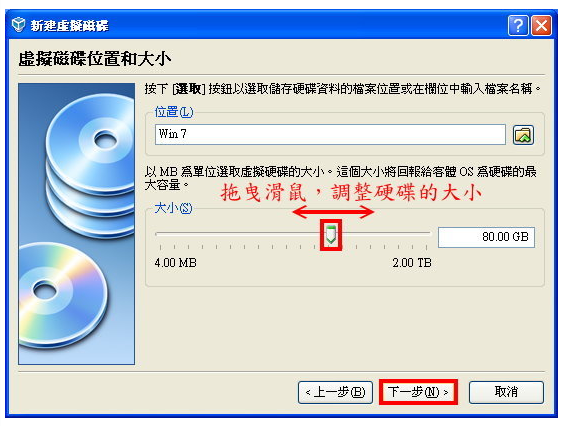Viewport: 571px width, 426px height.
Task: Click the VirtualBox cube icon in title bar
Action: coord(18,25)
